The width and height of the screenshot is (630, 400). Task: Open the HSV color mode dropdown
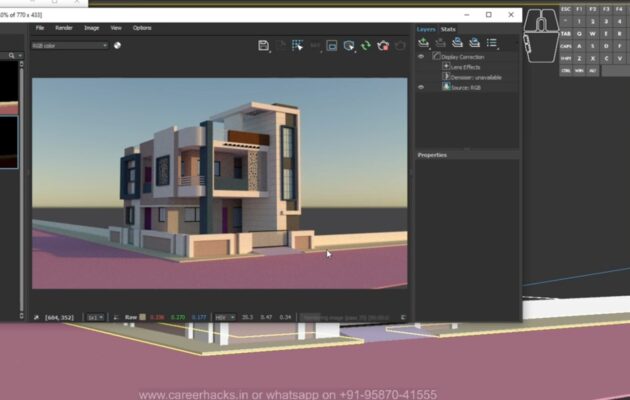pos(225,317)
